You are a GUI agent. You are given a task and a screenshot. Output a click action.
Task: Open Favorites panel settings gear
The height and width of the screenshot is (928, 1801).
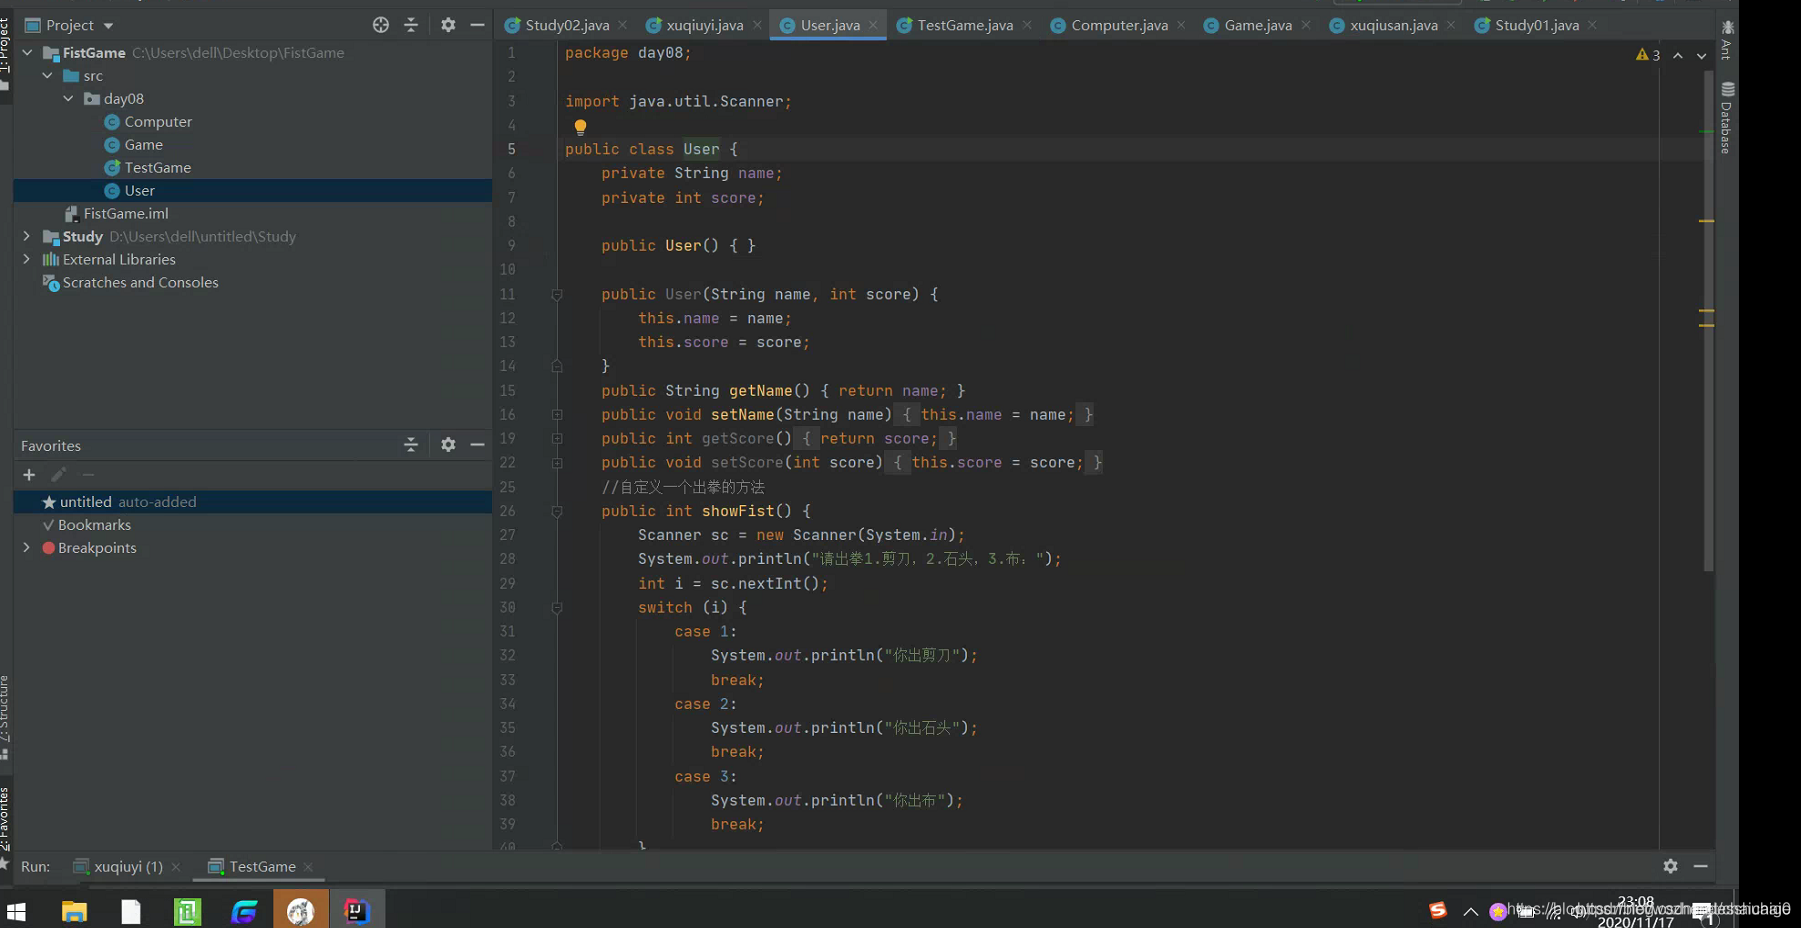tap(448, 445)
